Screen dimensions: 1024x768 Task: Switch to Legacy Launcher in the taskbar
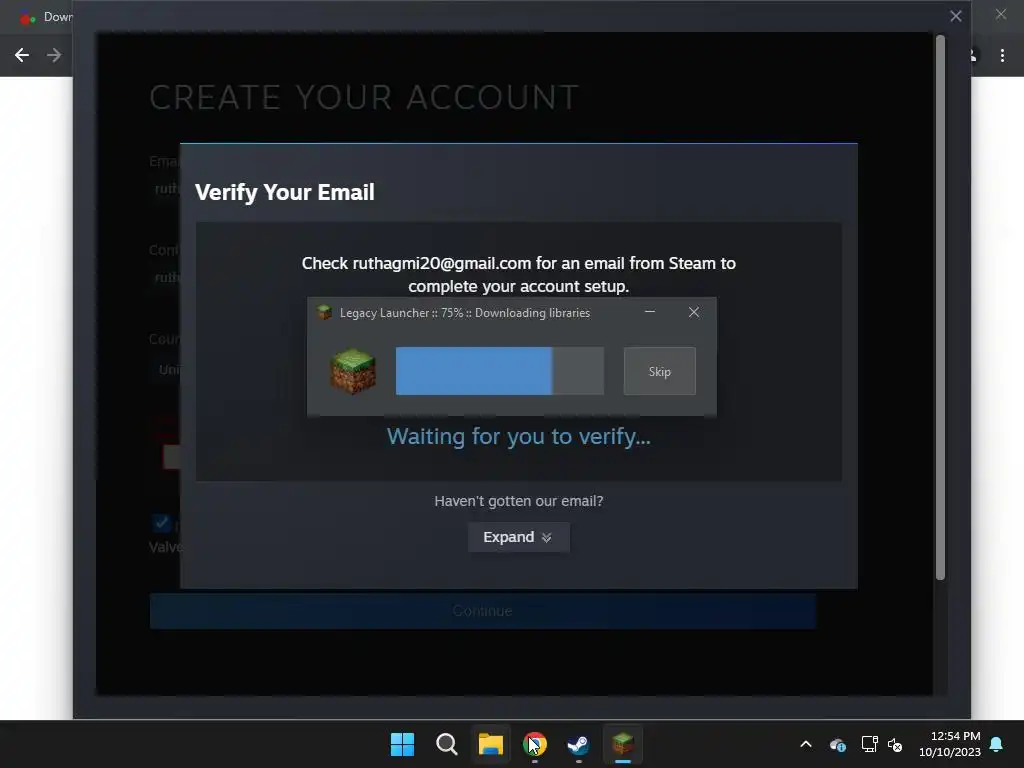pyautogui.click(x=622, y=744)
